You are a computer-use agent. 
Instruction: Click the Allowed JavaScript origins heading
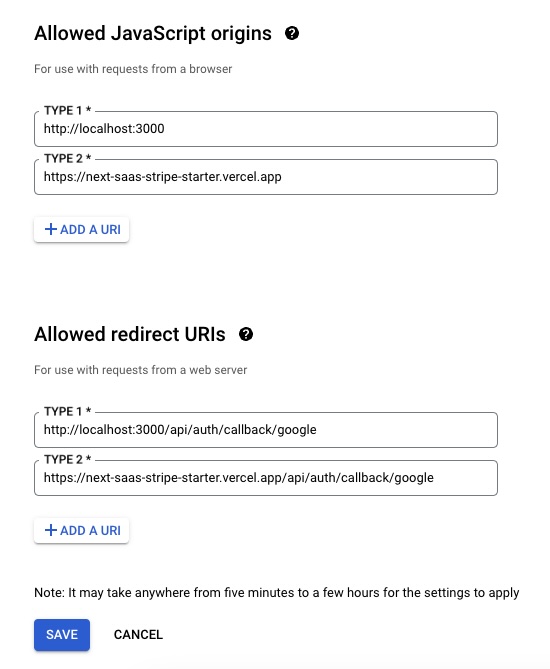point(153,34)
